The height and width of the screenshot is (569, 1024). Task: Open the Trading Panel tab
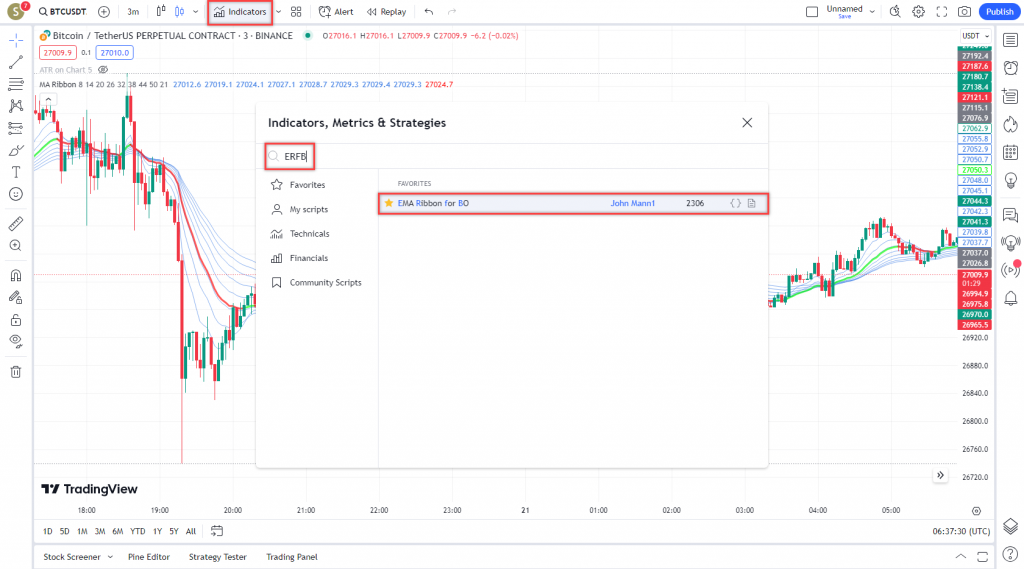pyautogui.click(x=291, y=557)
